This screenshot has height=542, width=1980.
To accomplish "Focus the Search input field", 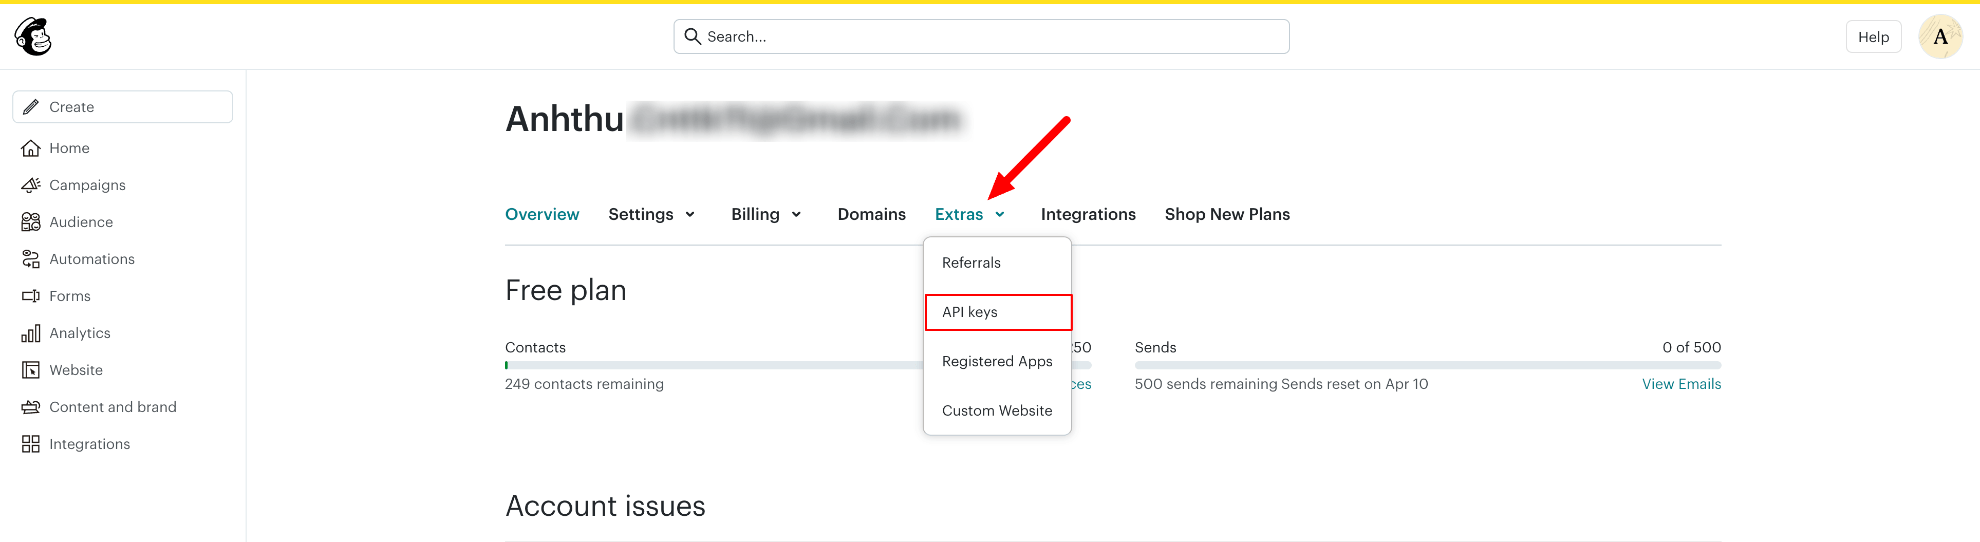I will (x=981, y=36).
